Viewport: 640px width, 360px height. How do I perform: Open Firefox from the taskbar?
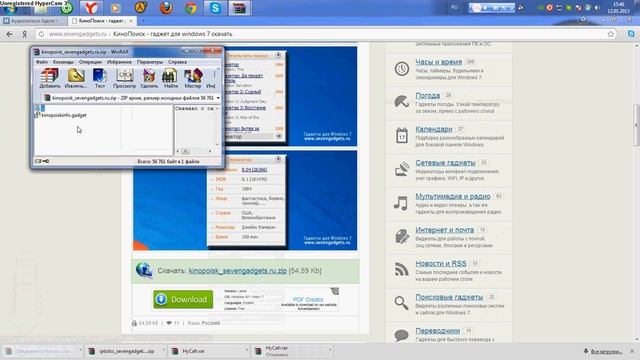[166, 8]
